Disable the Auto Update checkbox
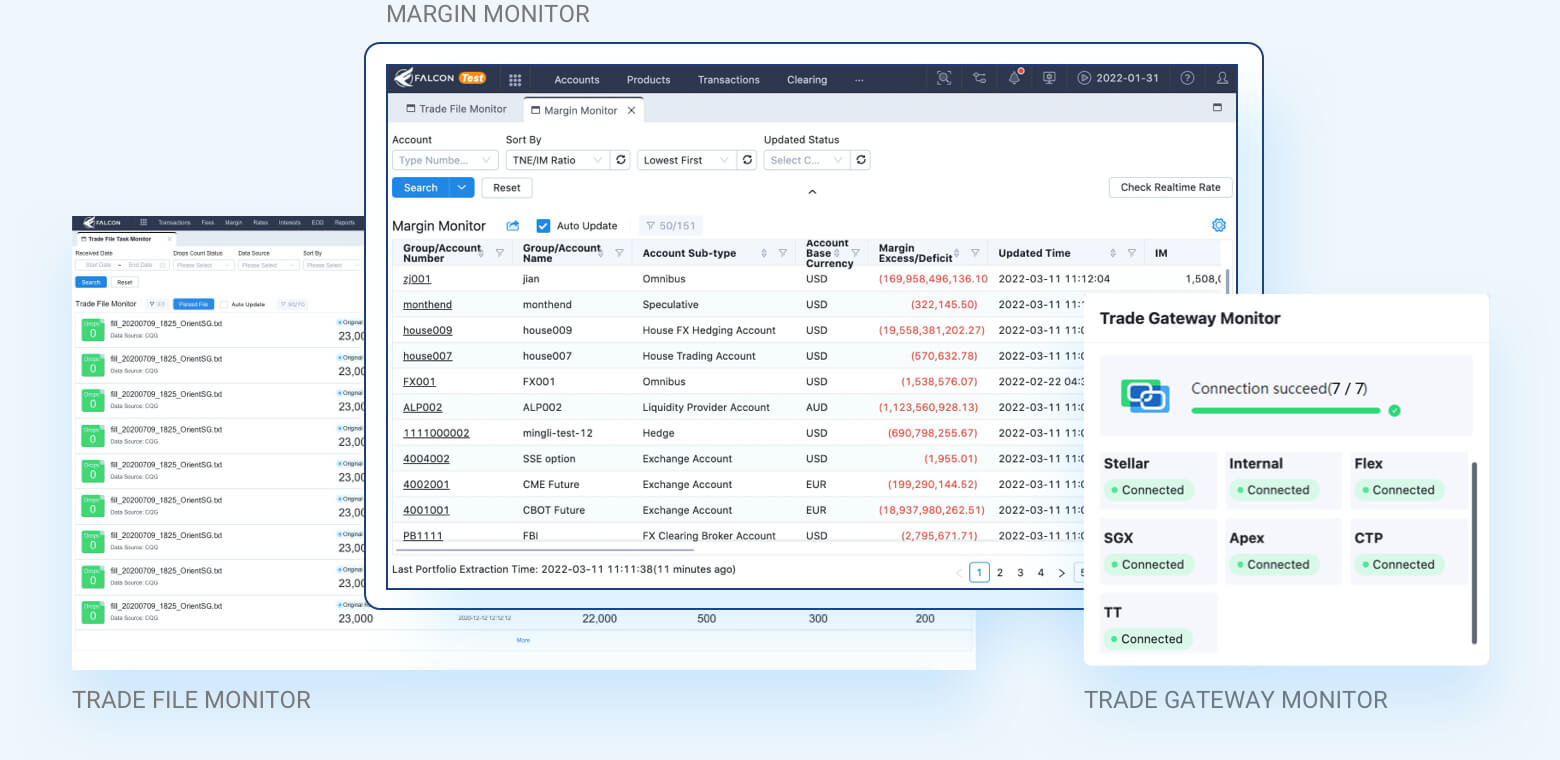This screenshot has height=760, width=1560. click(543, 225)
